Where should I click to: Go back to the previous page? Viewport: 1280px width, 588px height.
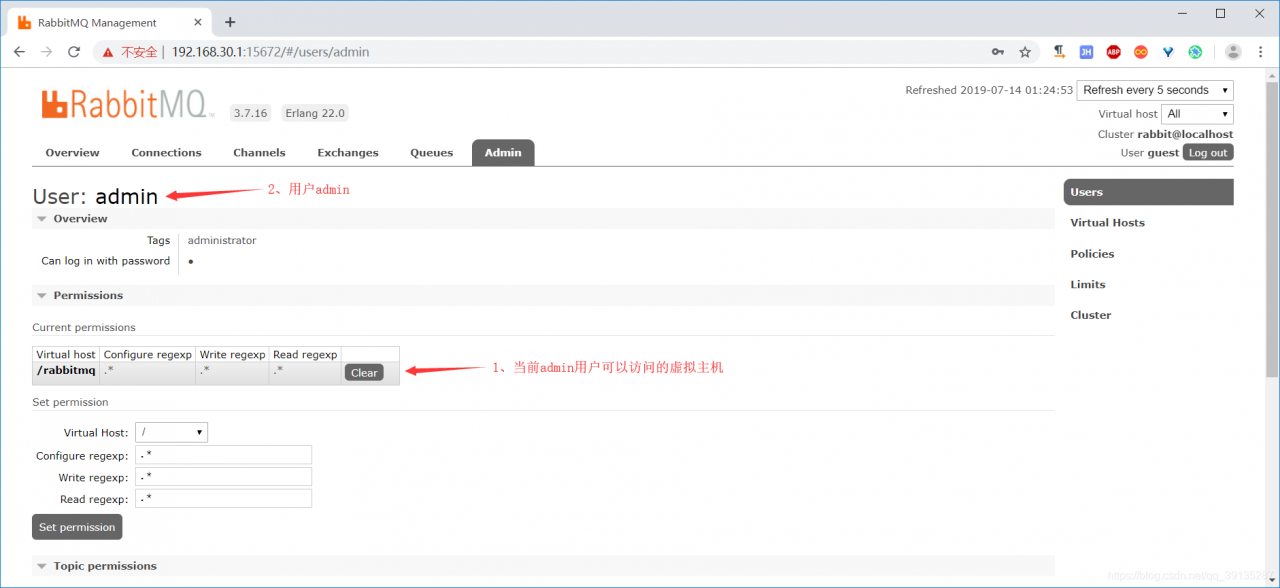click(19, 52)
